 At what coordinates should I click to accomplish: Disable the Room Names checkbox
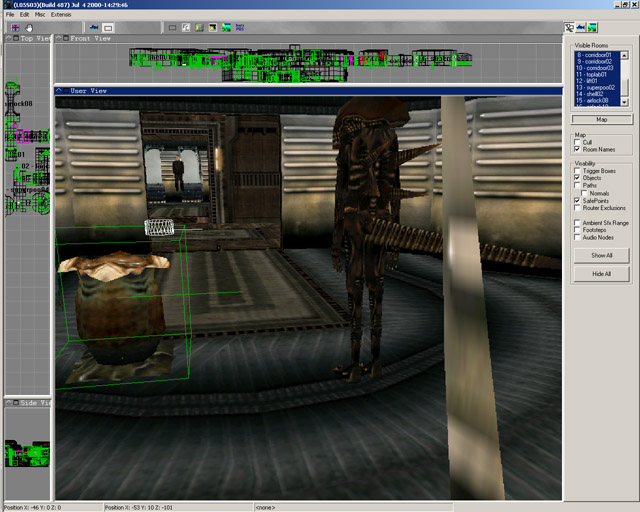577,149
